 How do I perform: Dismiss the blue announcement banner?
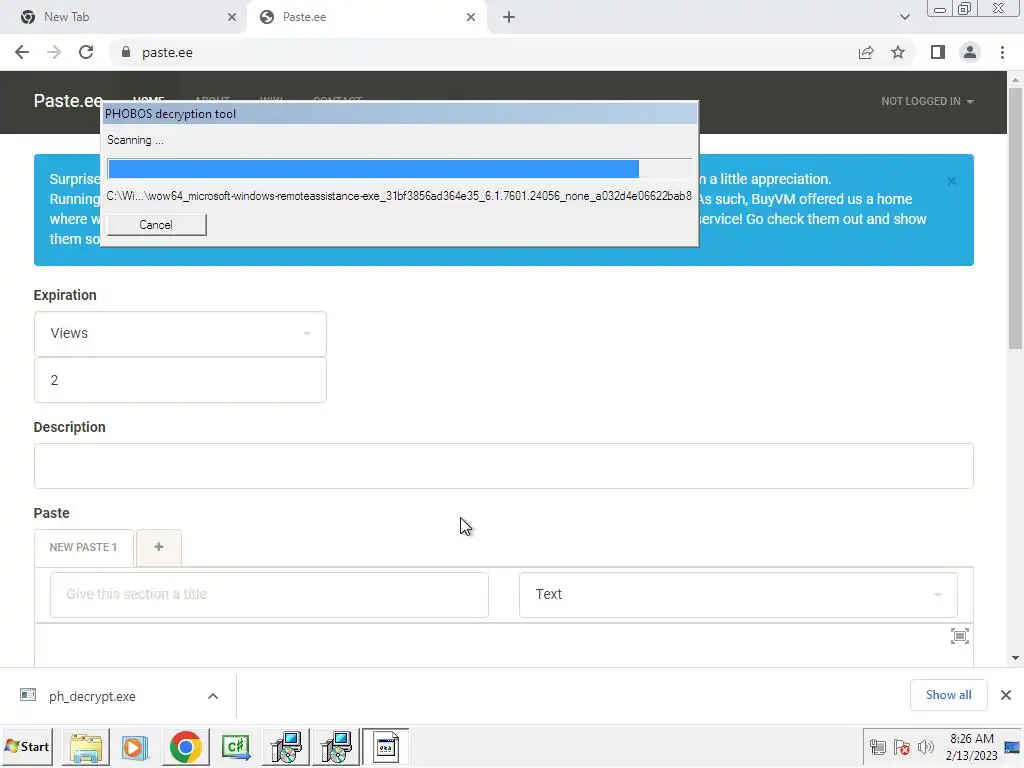952,181
